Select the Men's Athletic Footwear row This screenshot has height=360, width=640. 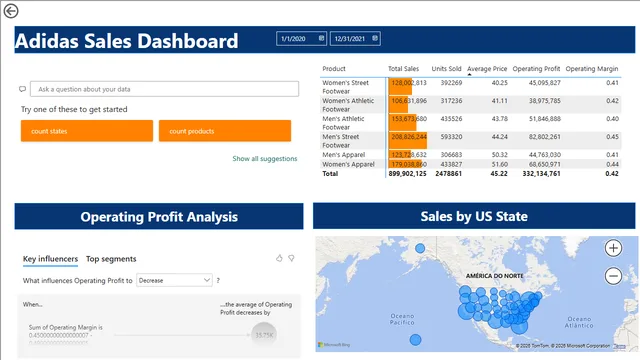click(x=471, y=122)
